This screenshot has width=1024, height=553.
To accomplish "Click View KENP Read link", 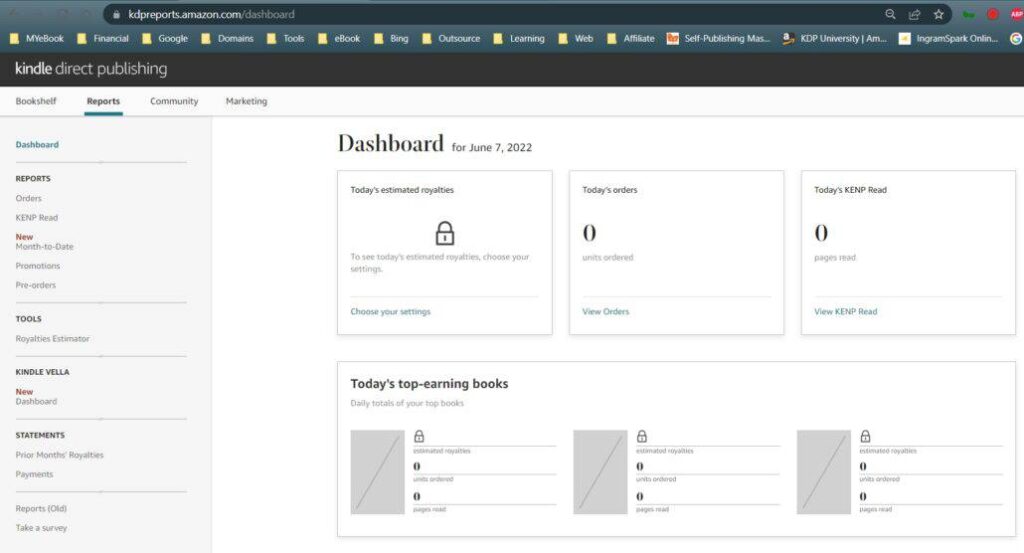I will [846, 311].
